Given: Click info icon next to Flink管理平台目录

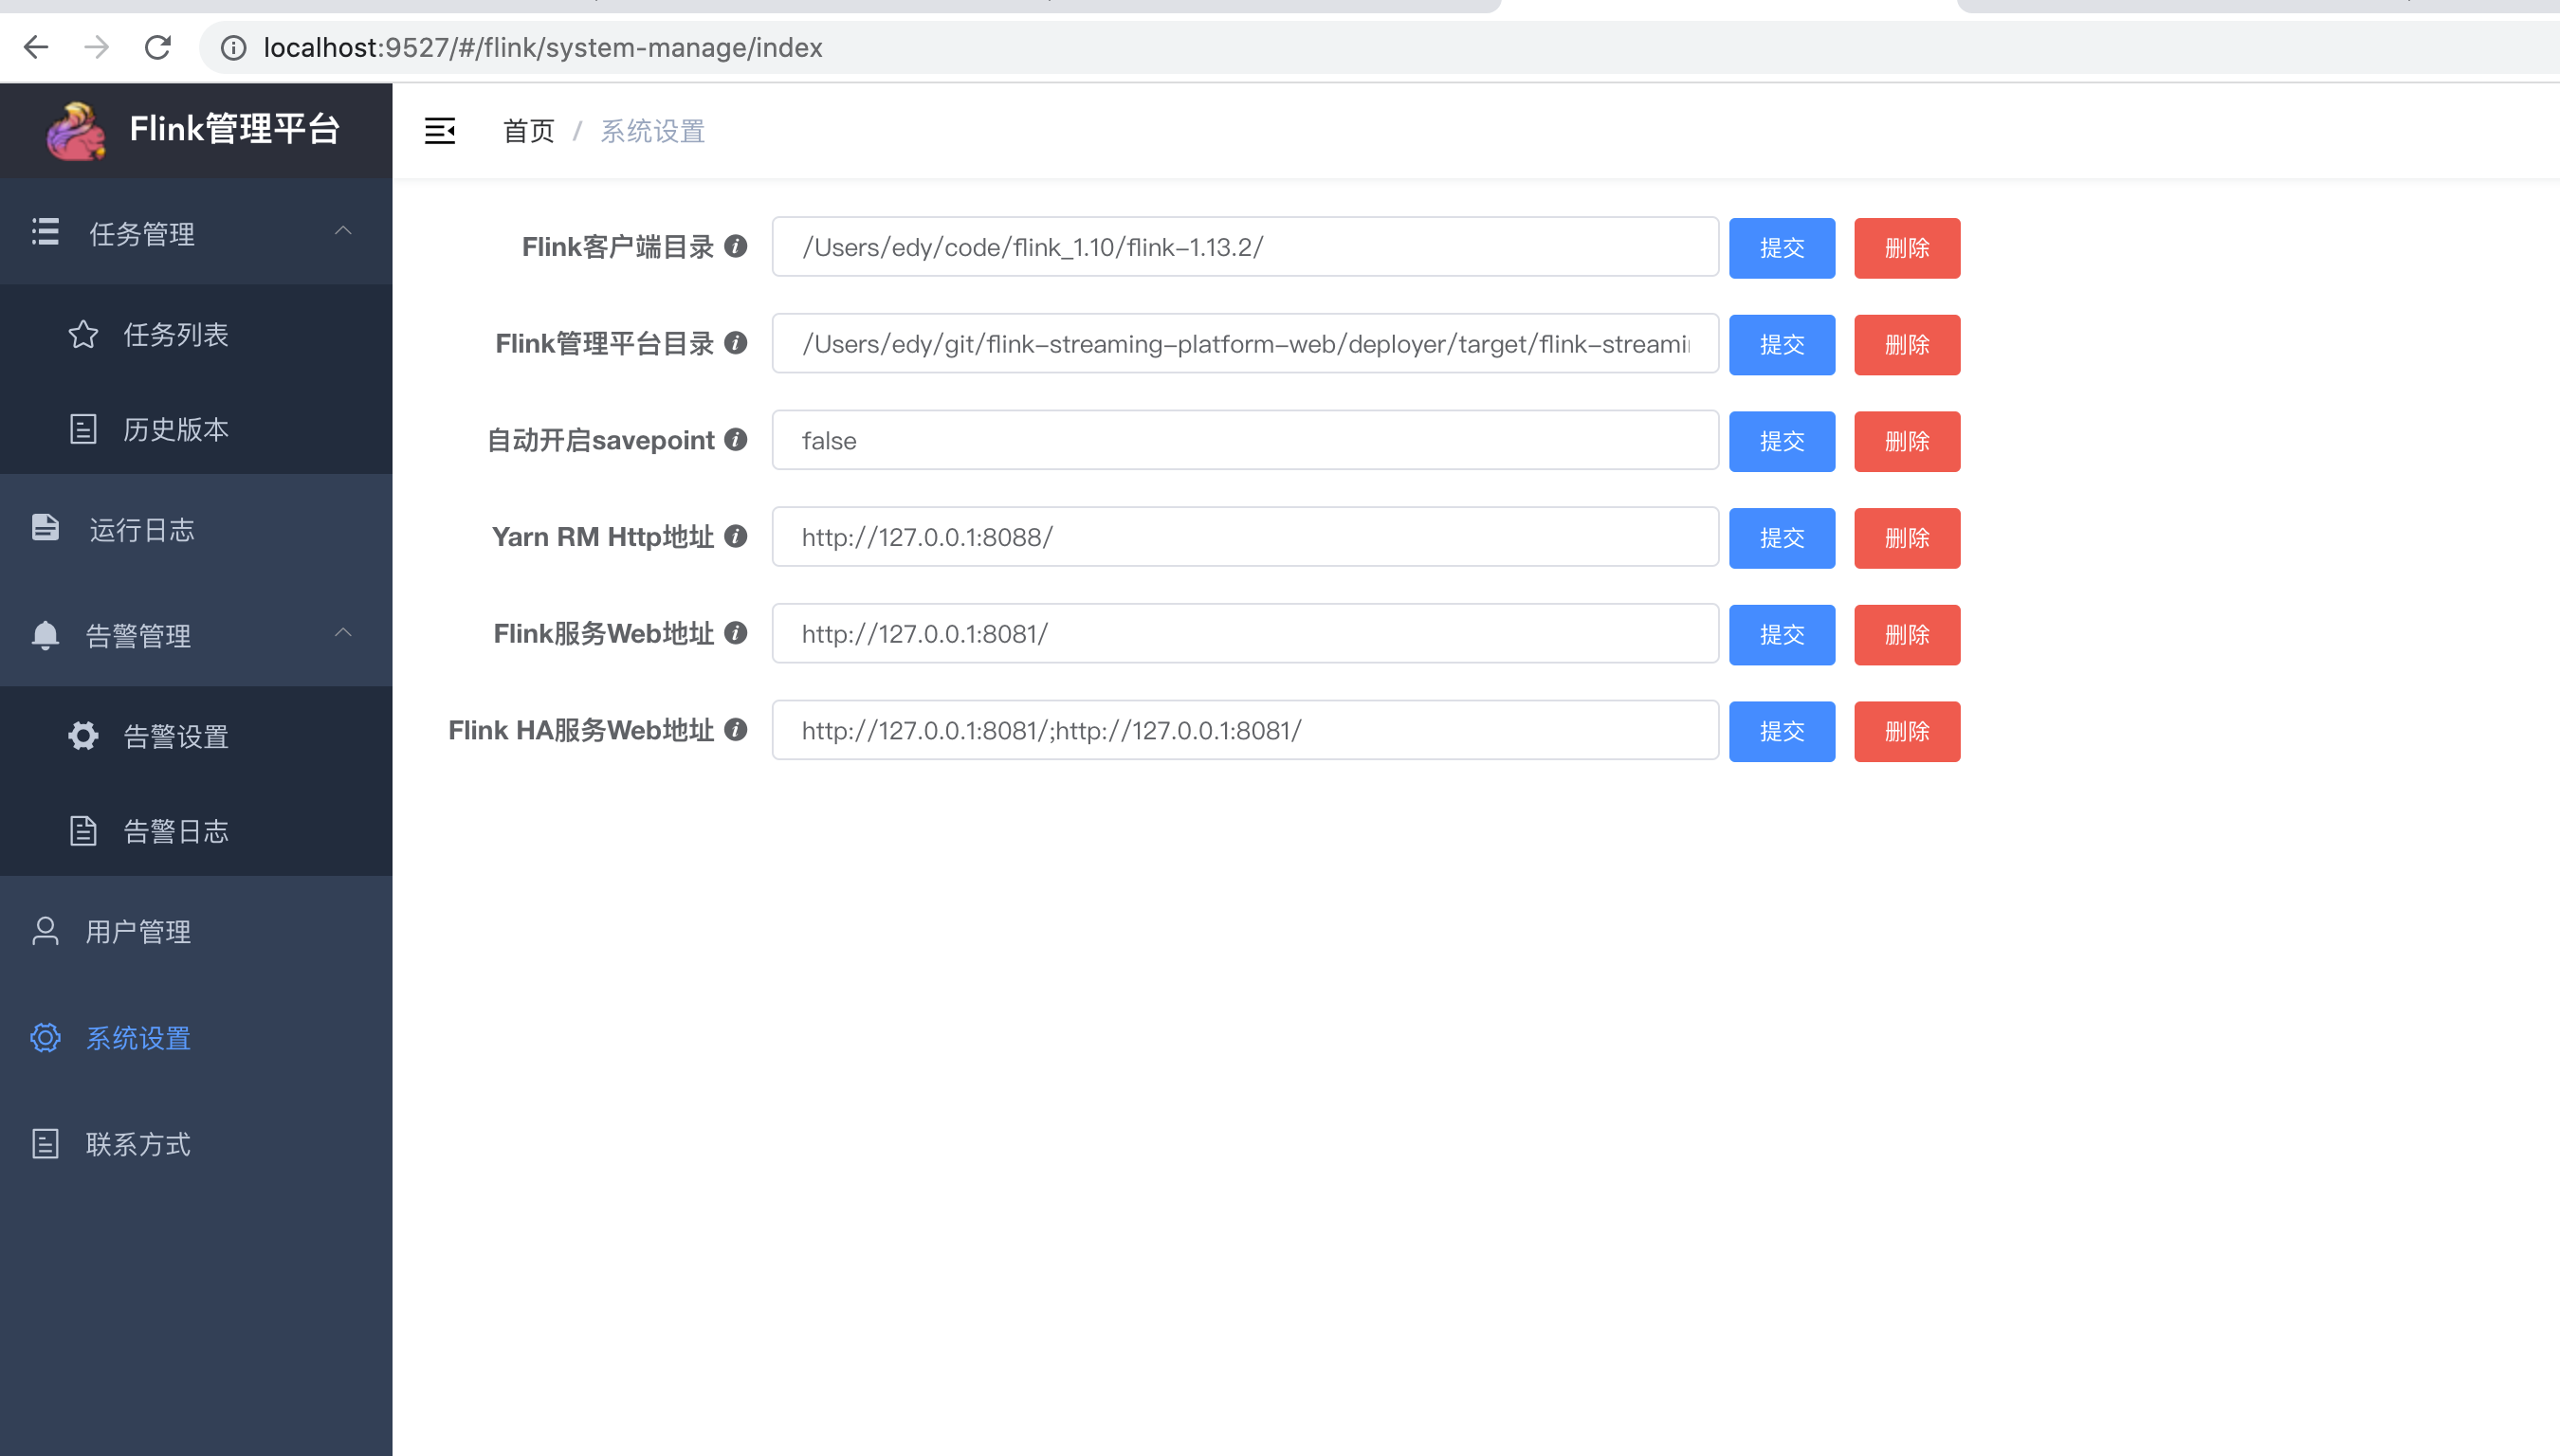Looking at the screenshot, I should (x=736, y=343).
